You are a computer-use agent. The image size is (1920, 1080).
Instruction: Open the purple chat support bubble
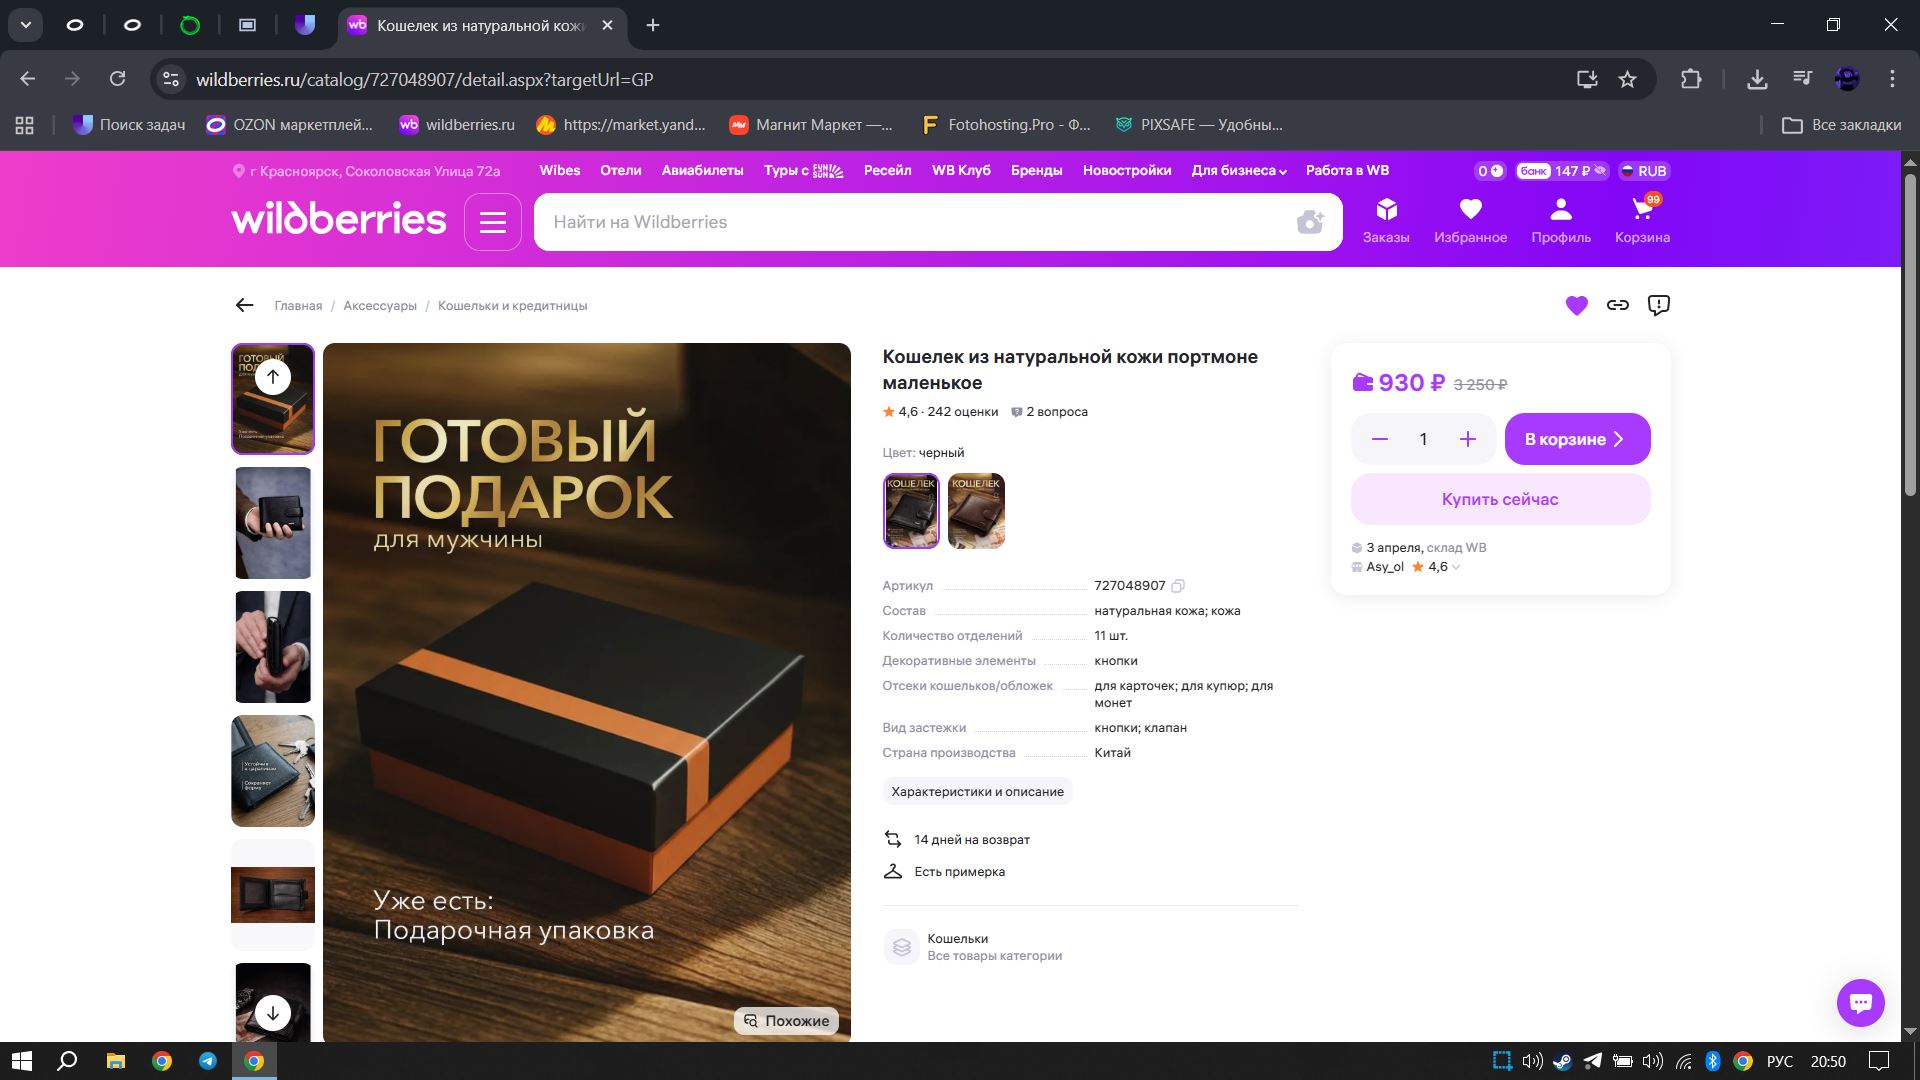(1860, 1002)
